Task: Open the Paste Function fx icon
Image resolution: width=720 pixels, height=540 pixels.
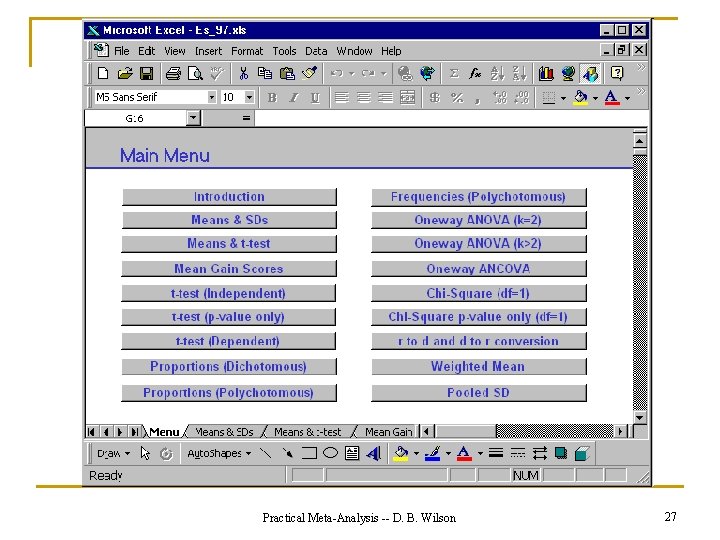Action: pyautogui.click(x=475, y=73)
